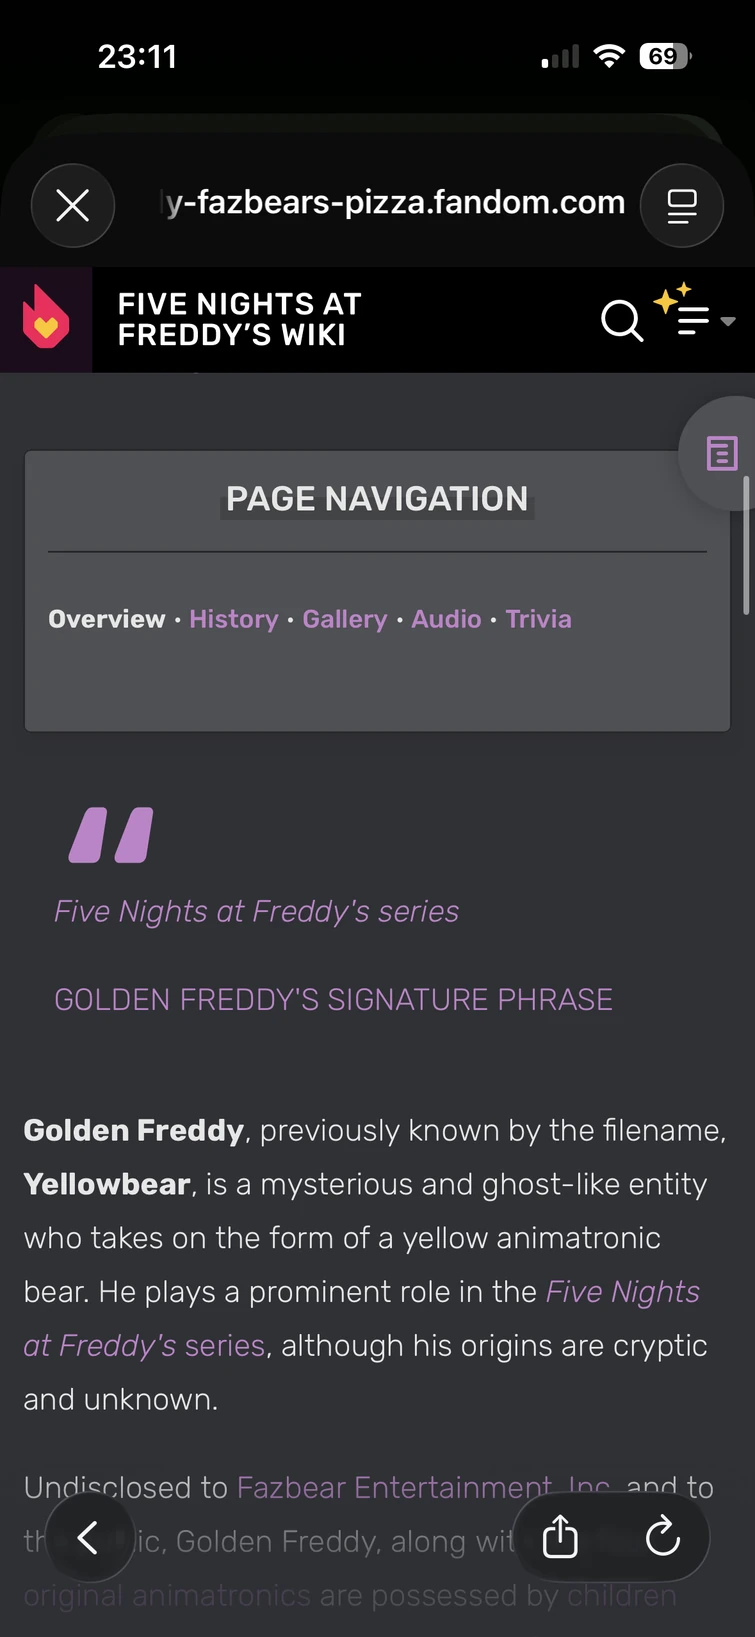This screenshot has width=755, height=1637.
Task: Close the in-app browser page
Action: pos(73,205)
